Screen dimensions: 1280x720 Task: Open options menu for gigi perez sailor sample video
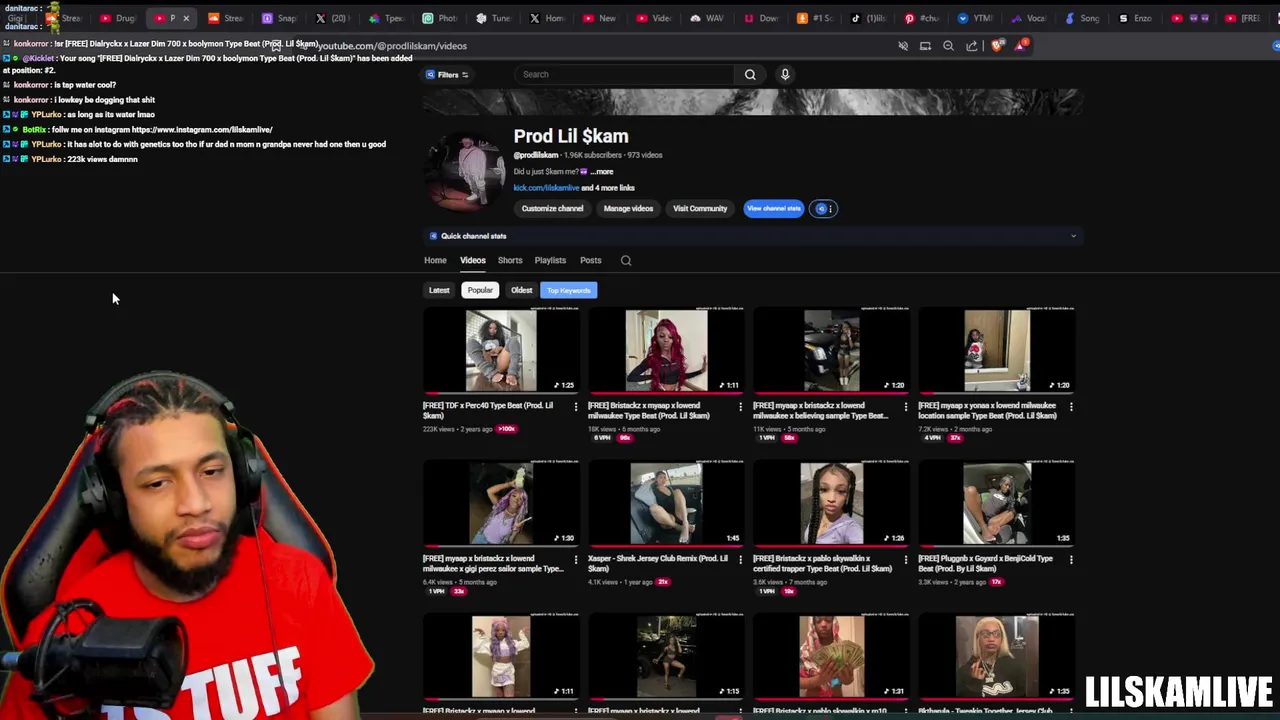(575, 560)
